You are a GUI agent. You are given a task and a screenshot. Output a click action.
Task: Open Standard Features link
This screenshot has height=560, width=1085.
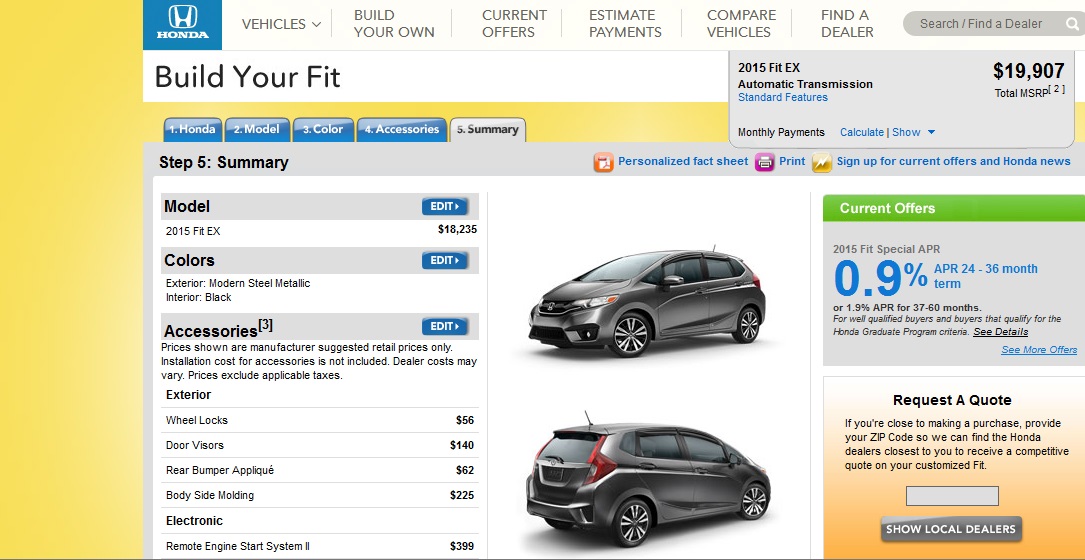click(783, 98)
